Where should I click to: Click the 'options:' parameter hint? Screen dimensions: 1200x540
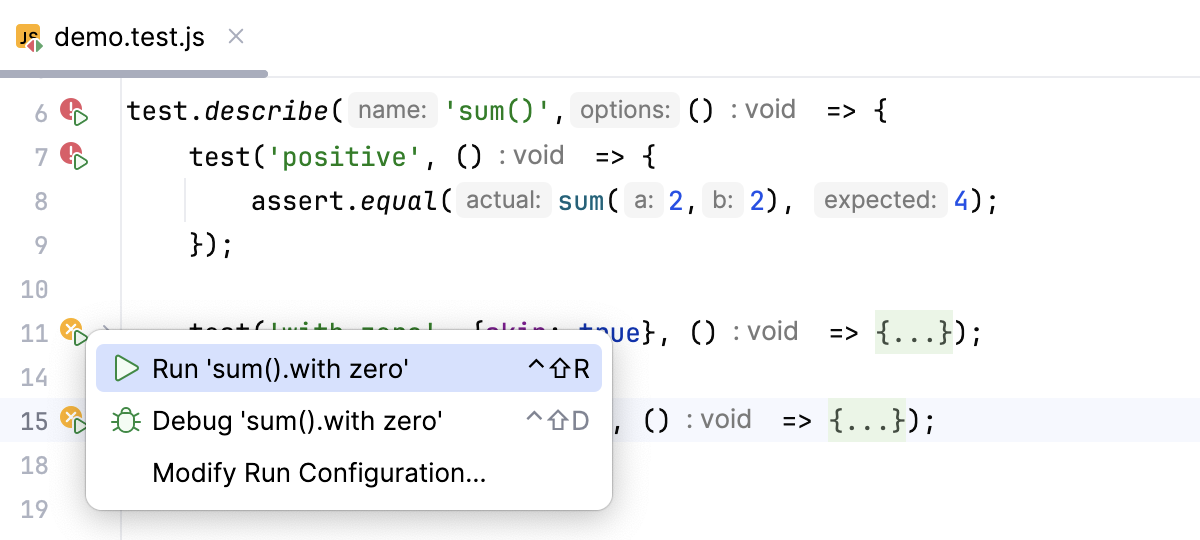pyautogui.click(x=625, y=110)
